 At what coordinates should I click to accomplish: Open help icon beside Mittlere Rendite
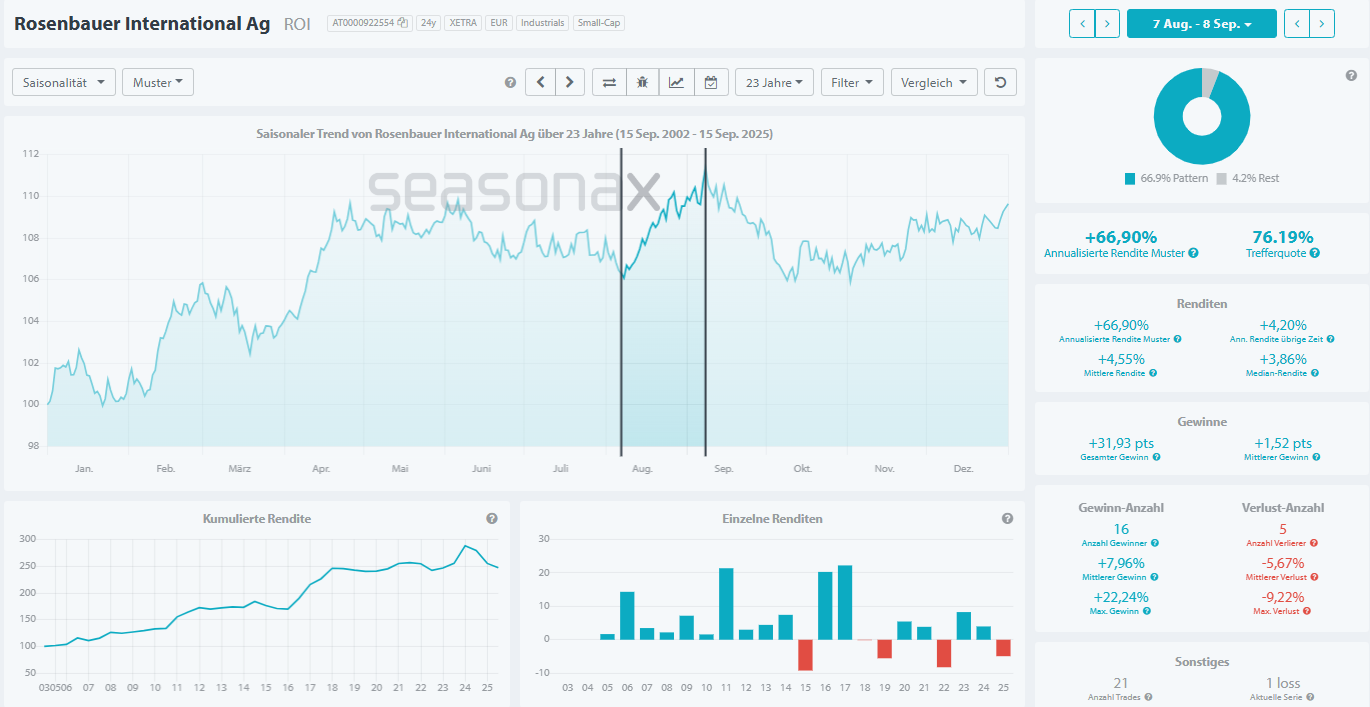pos(1153,373)
